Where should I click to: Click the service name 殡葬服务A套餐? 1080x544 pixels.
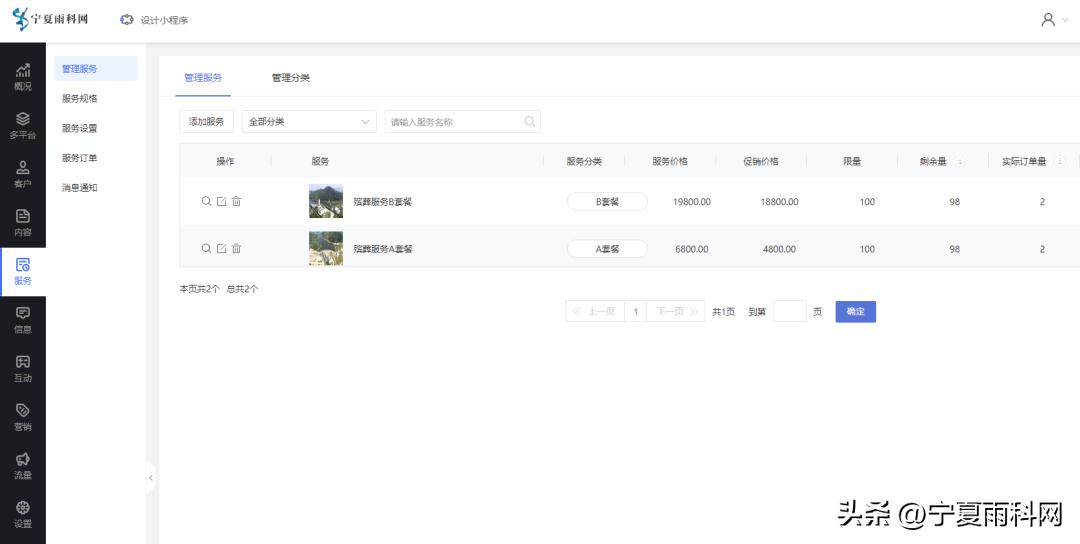pos(382,249)
